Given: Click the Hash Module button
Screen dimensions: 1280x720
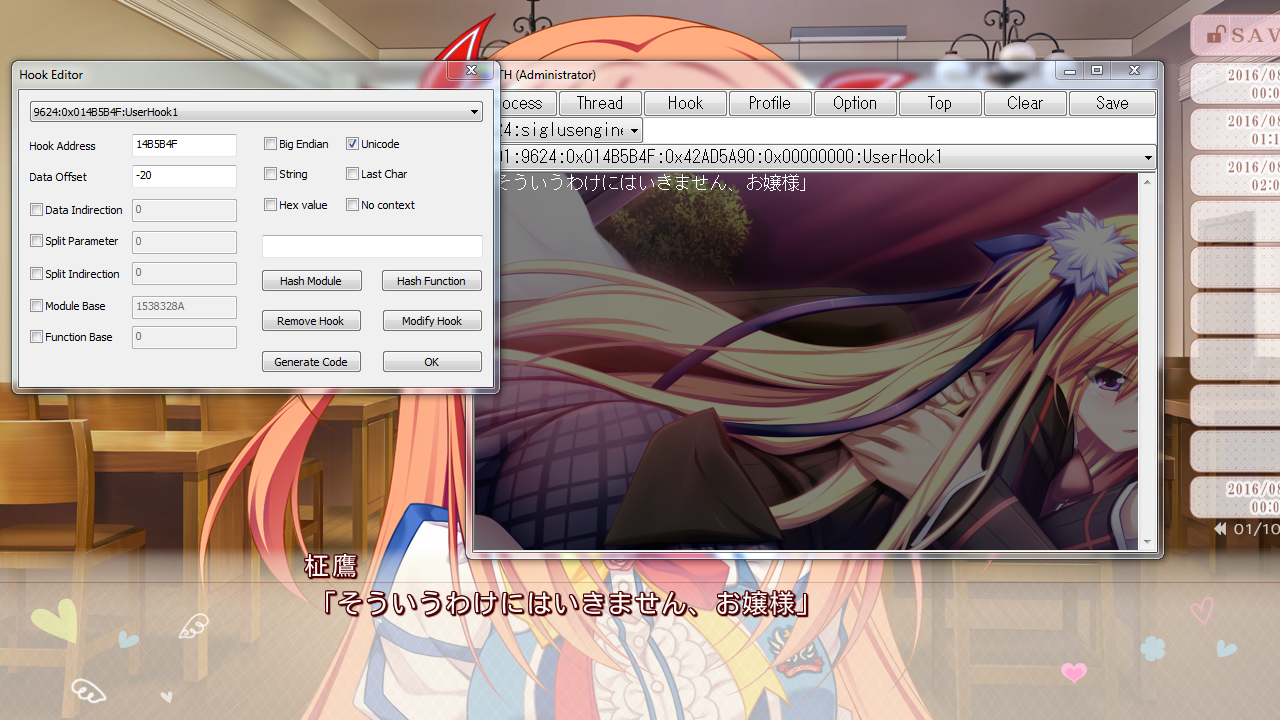Looking at the screenshot, I should point(311,281).
